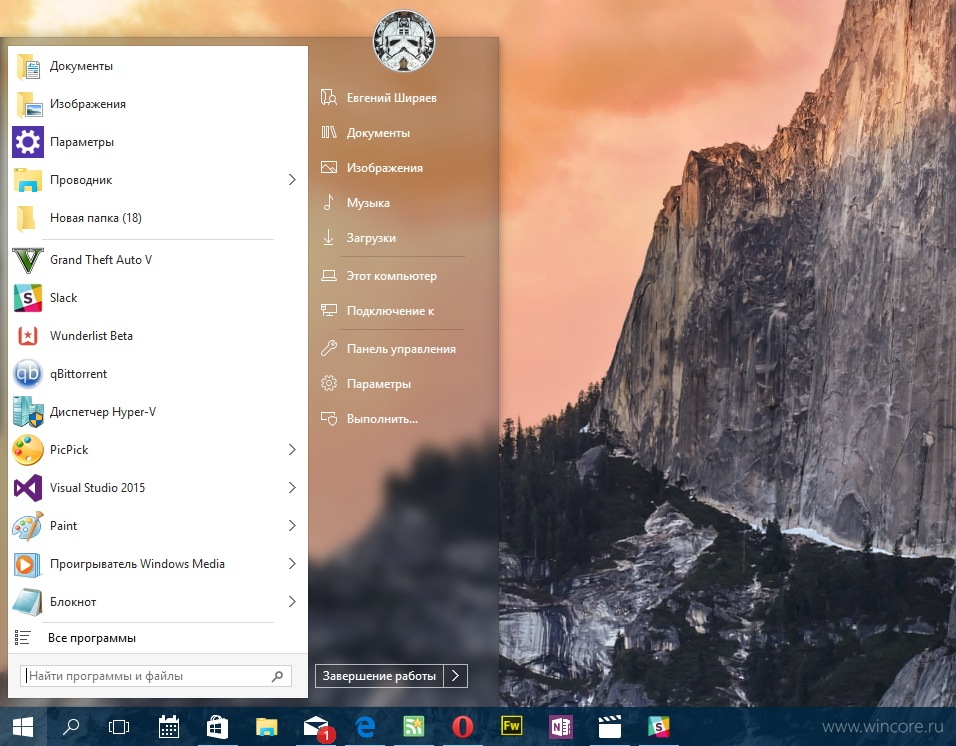The image size is (956, 746).
Task: Open Диспетчер Hyper-V
Action: pos(158,412)
